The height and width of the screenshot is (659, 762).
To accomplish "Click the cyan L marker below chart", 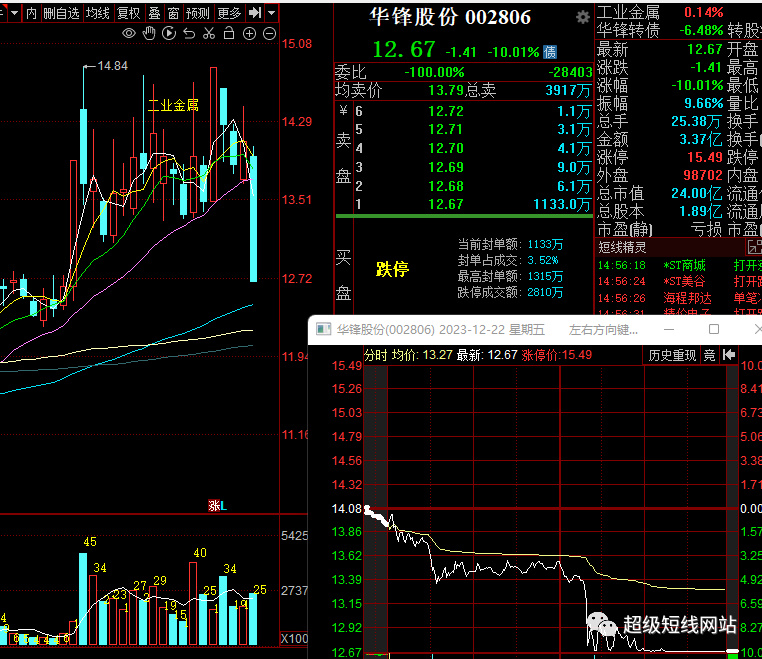I will (x=224, y=506).
